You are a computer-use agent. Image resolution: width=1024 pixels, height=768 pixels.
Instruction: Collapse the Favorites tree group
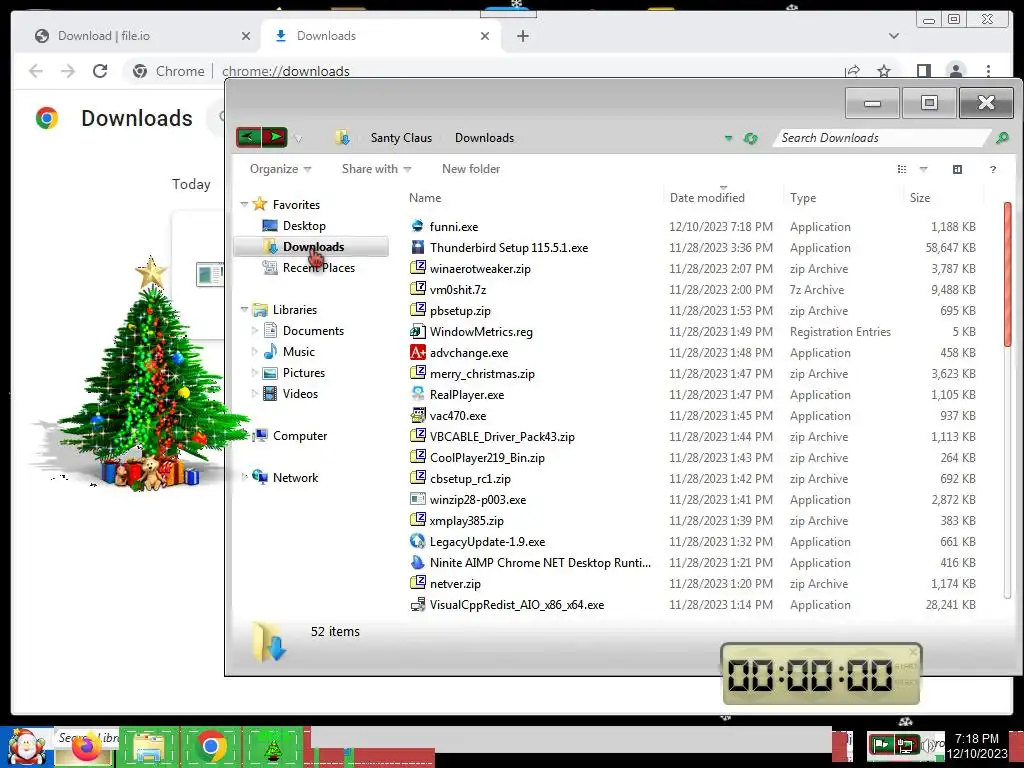click(244, 204)
